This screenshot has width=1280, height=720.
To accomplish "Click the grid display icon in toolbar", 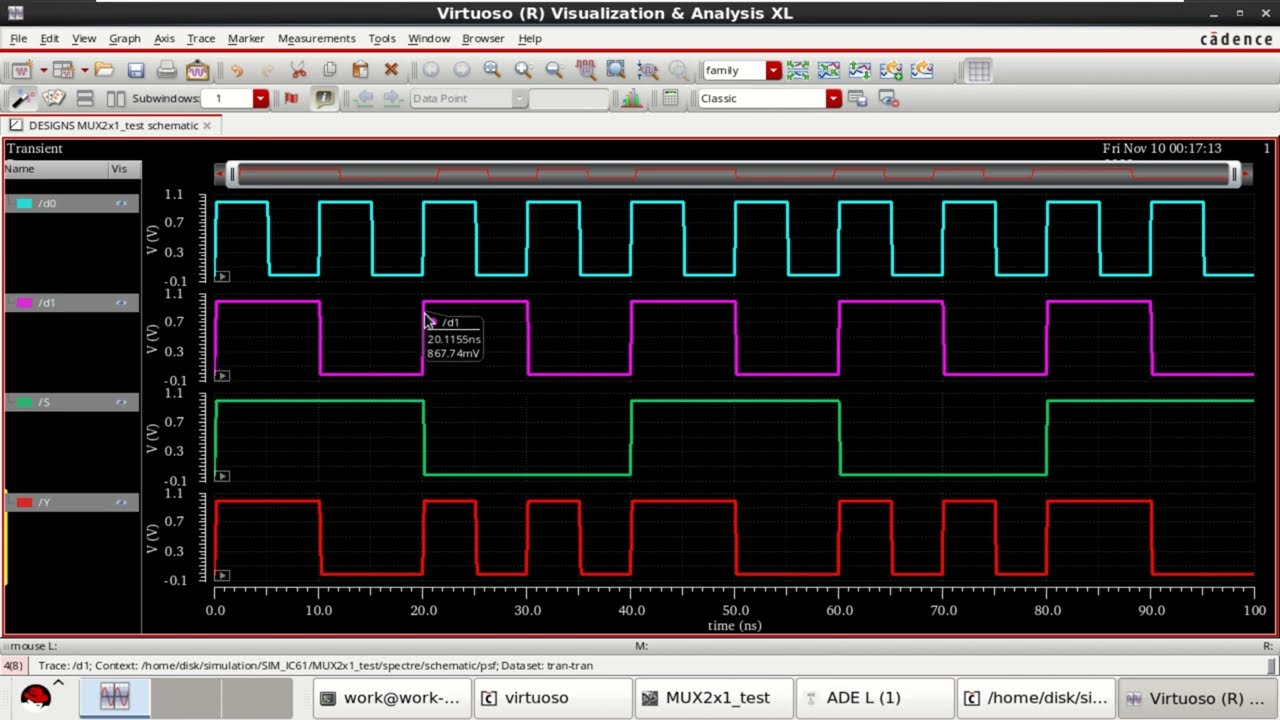I will (979, 70).
